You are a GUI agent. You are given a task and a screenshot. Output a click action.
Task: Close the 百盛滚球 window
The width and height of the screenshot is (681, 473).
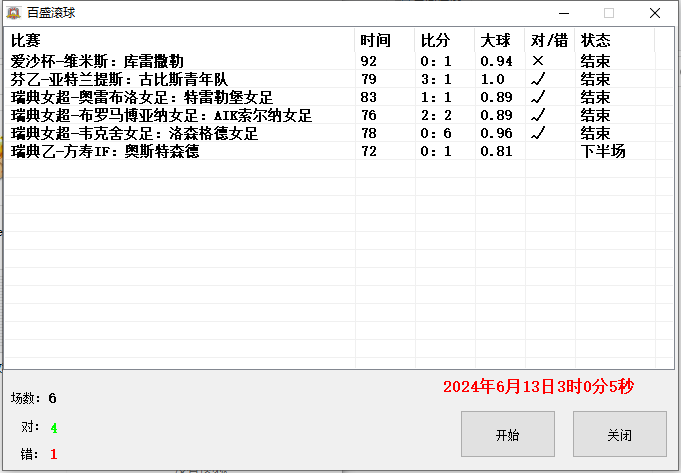pyautogui.click(x=655, y=13)
